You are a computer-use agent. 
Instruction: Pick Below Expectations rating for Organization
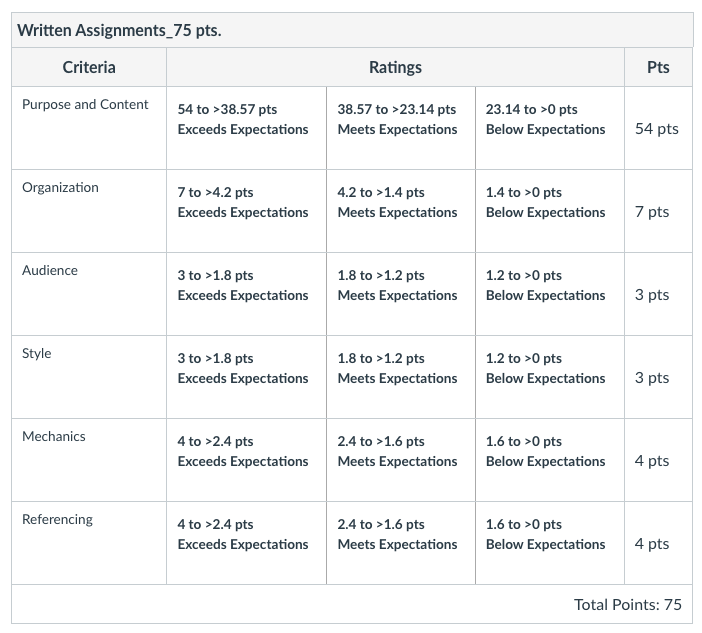pos(550,211)
